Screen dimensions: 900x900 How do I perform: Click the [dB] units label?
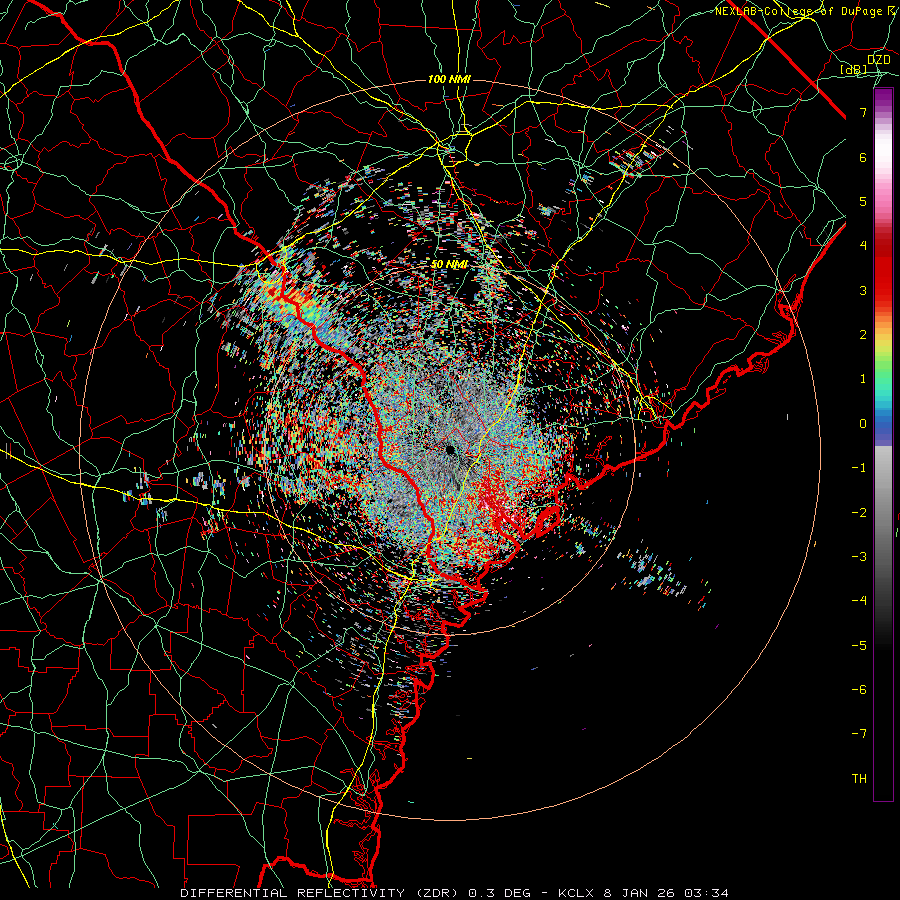(853, 69)
